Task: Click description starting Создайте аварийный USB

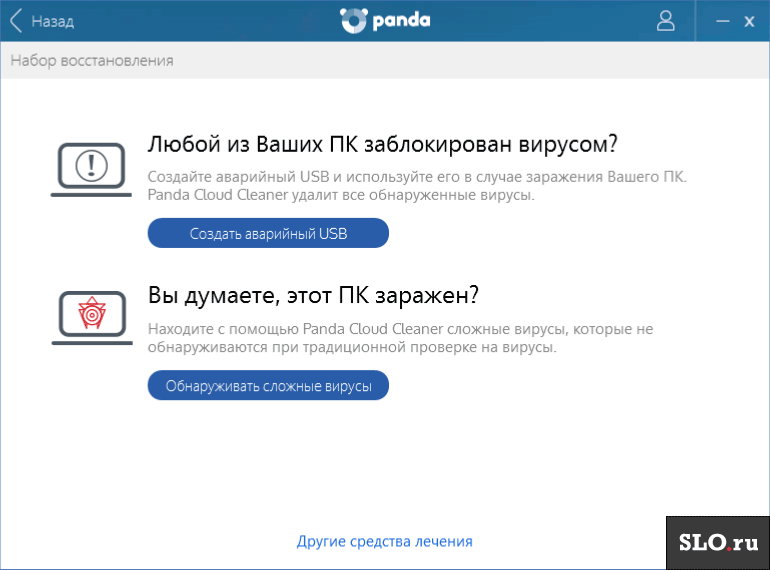Action: 417,186
